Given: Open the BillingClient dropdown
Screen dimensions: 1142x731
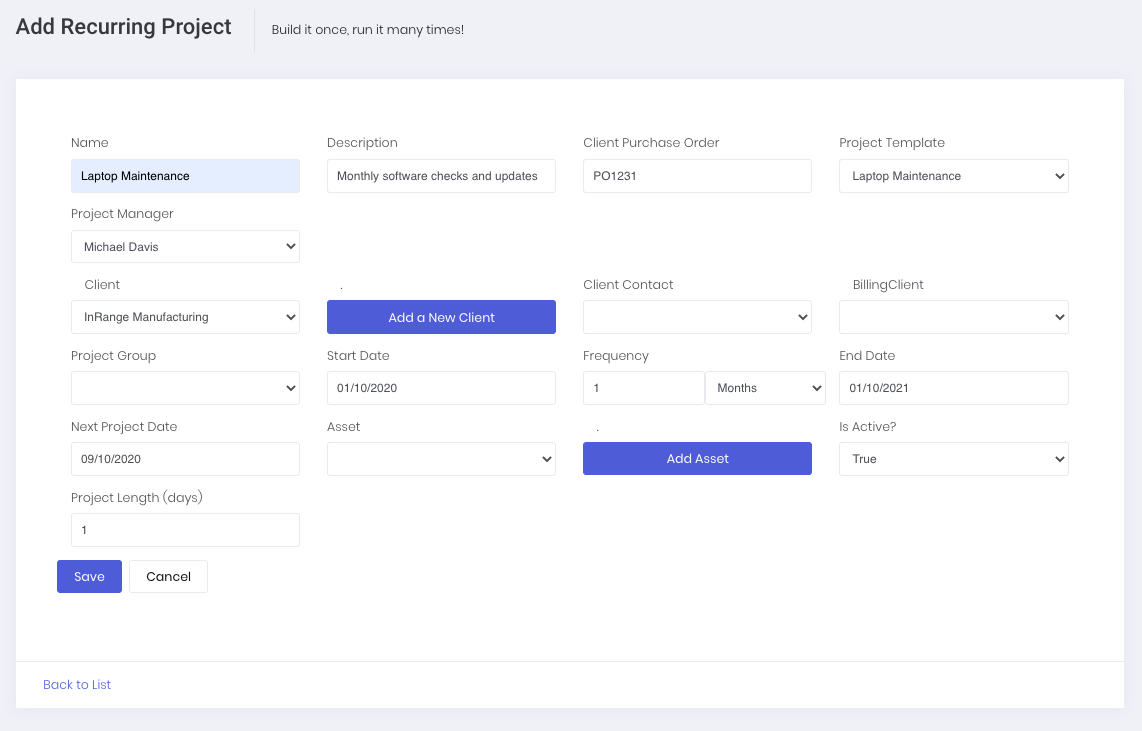Looking at the screenshot, I should pyautogui.click(x=952, y=317).
